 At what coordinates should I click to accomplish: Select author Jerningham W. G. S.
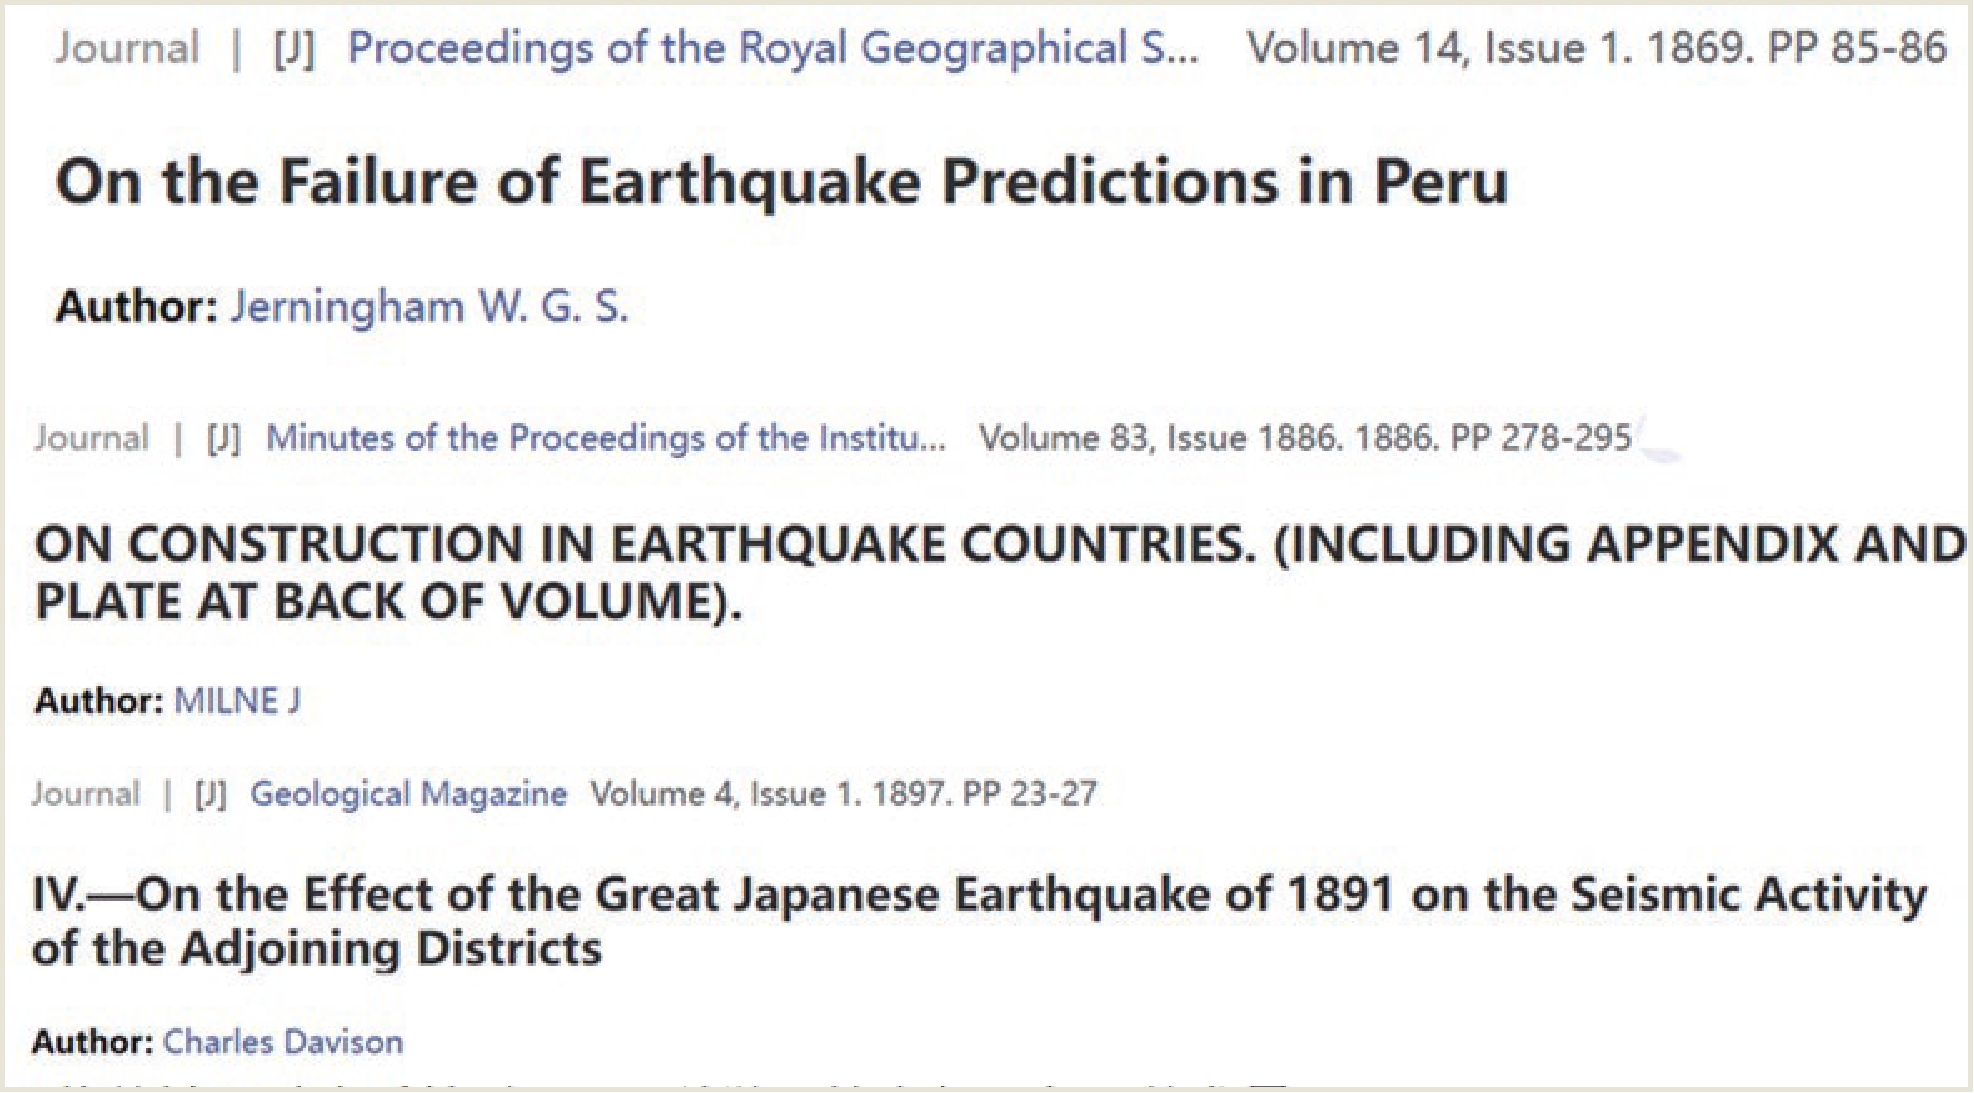(x=430, y=307)
